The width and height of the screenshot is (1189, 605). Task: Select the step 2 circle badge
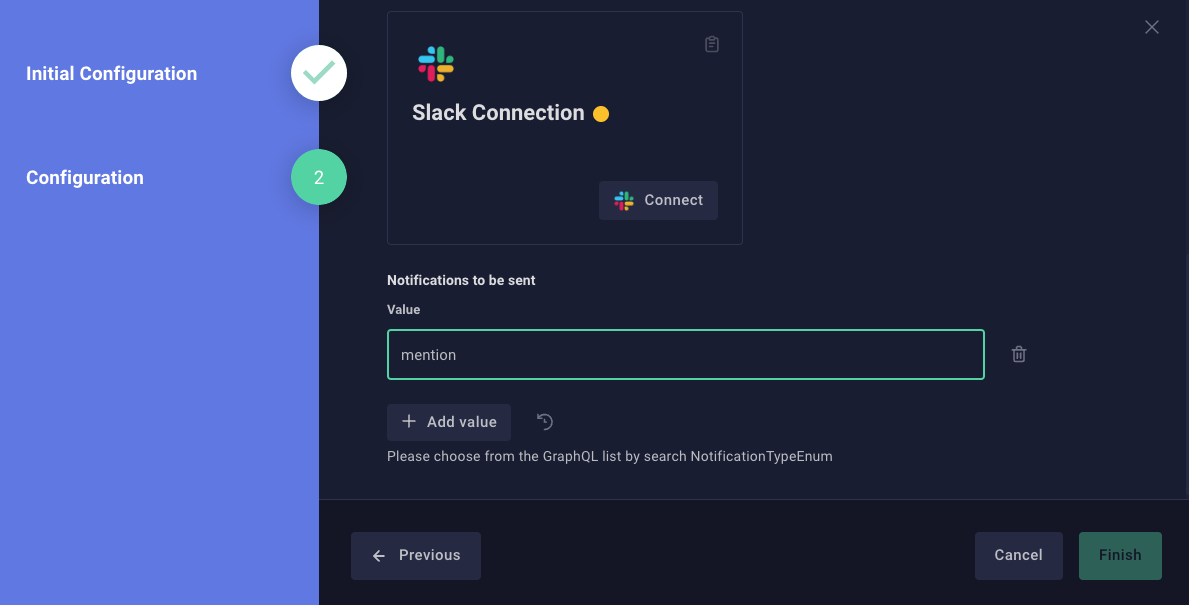(318, 177)
